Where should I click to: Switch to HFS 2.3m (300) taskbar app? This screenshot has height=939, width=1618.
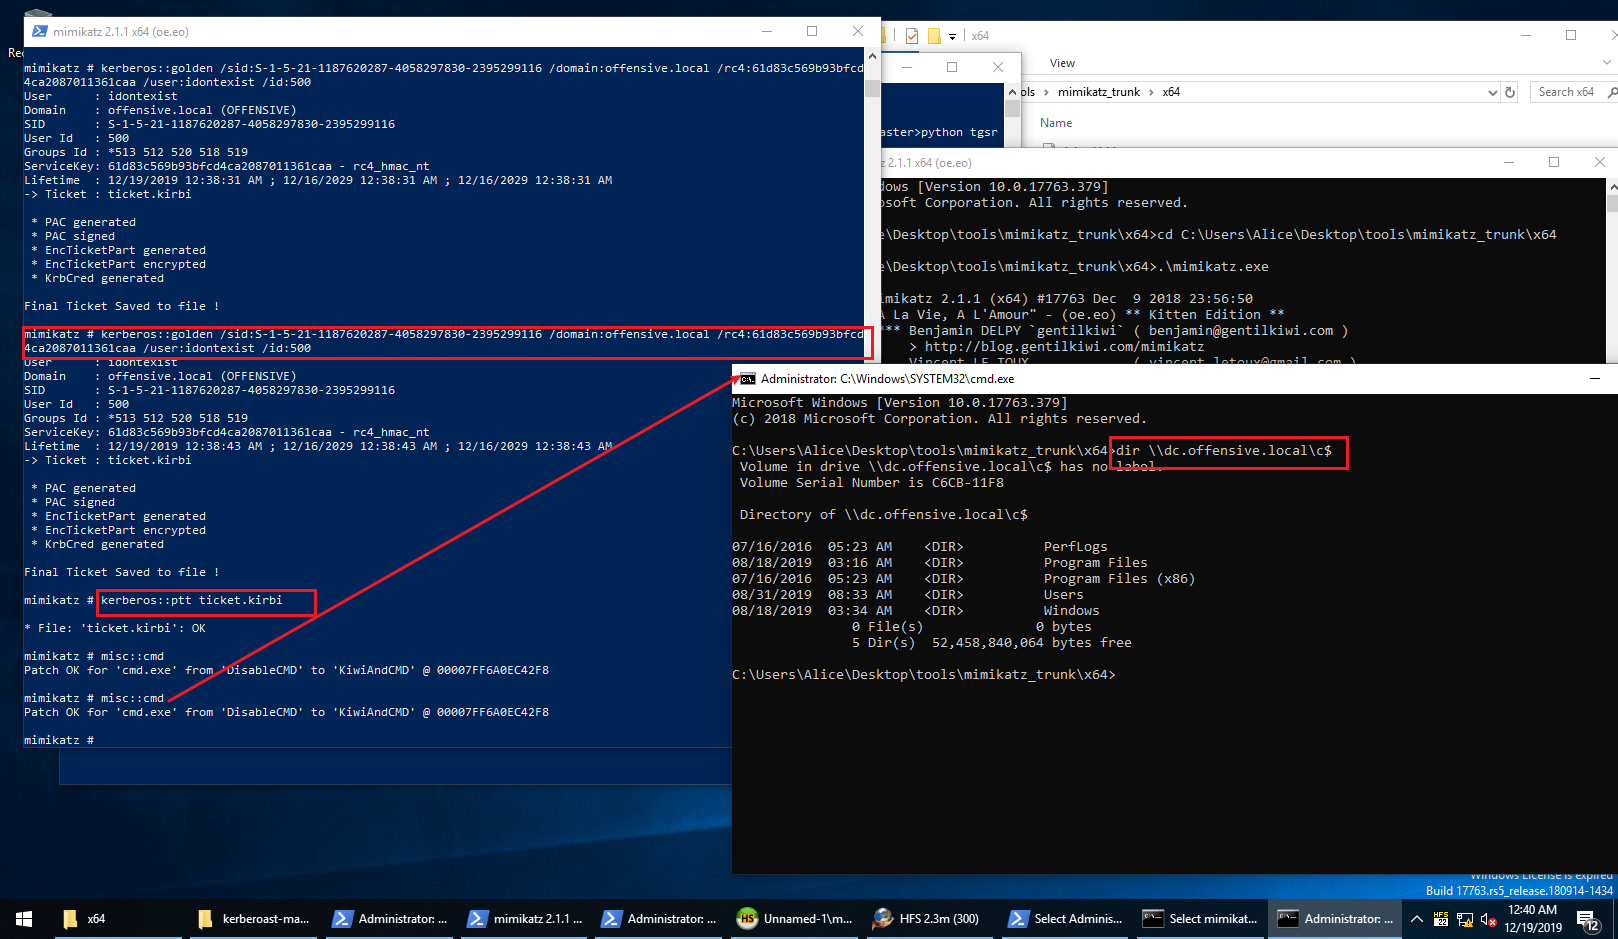[930, 918]
